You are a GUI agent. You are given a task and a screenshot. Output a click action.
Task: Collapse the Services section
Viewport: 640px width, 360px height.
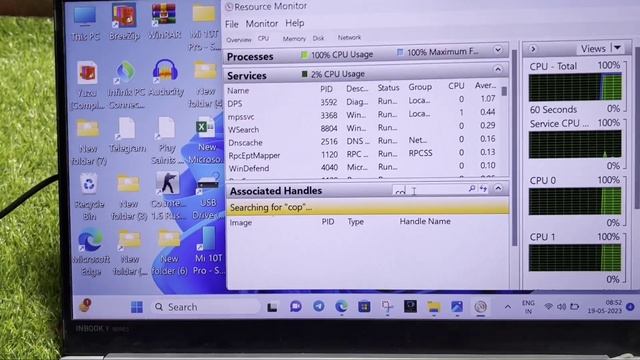pyautogui.click(x=498, y=69)
